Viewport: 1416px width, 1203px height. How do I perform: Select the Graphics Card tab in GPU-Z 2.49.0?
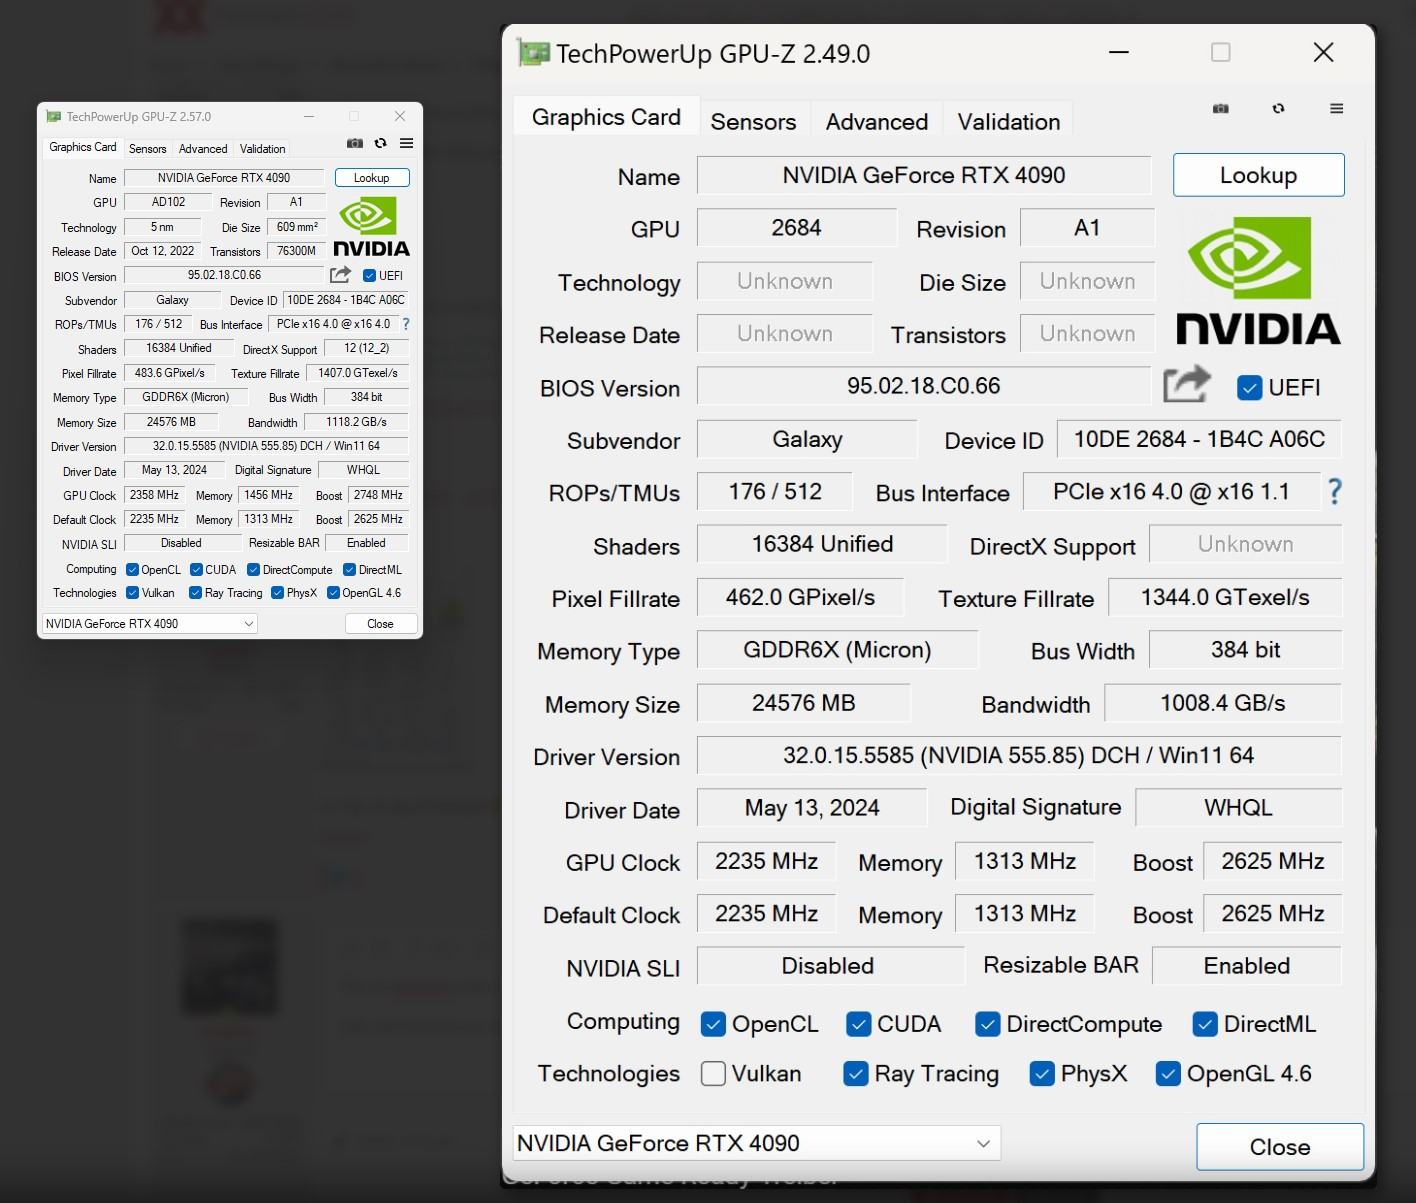[x=606, y=117]
